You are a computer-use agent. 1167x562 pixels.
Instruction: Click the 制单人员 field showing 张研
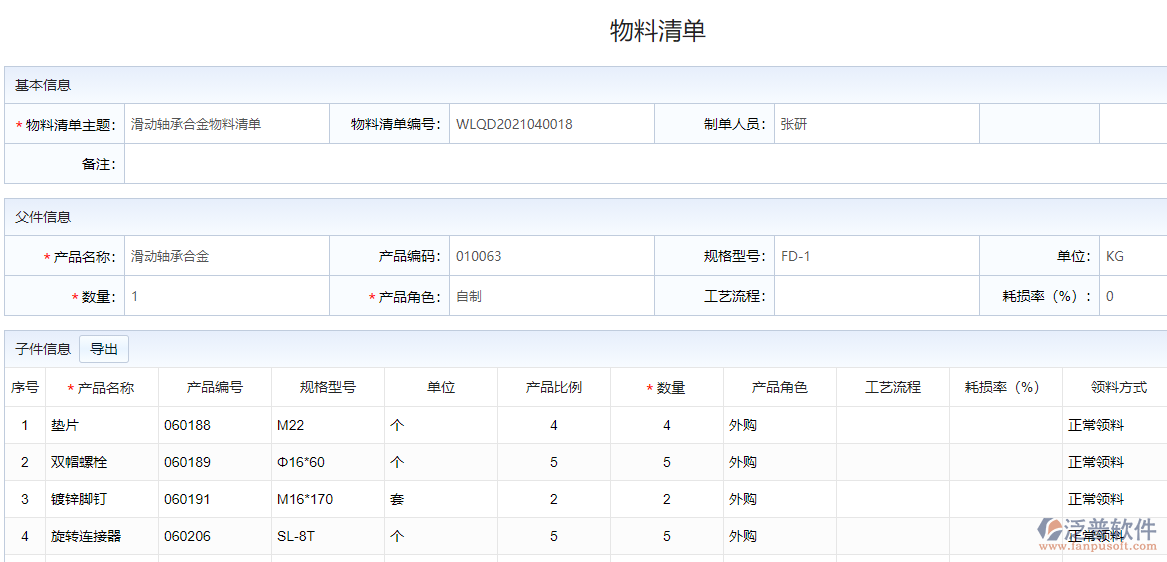click(x=876, y=124)
